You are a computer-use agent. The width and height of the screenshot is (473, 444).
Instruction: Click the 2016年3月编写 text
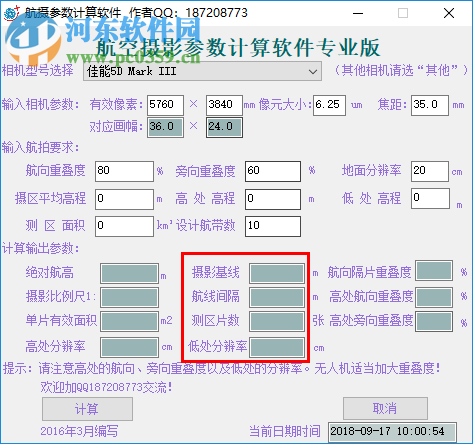click(x=79, y=431)
